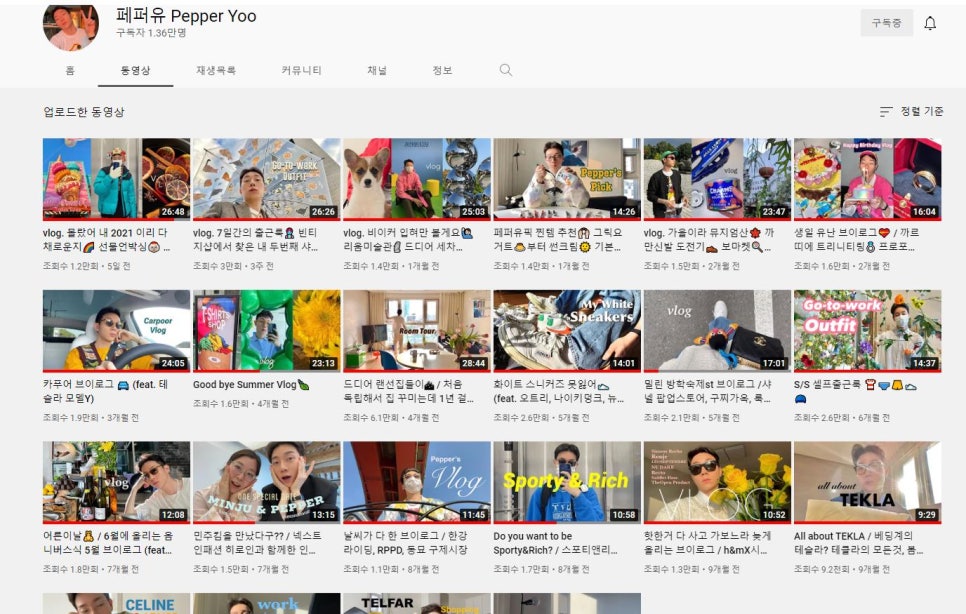Play the Carpoor Vlog 24:05 thumbnail
The height and width of the screenshot is (614, 966).
[x=116, y=331]
